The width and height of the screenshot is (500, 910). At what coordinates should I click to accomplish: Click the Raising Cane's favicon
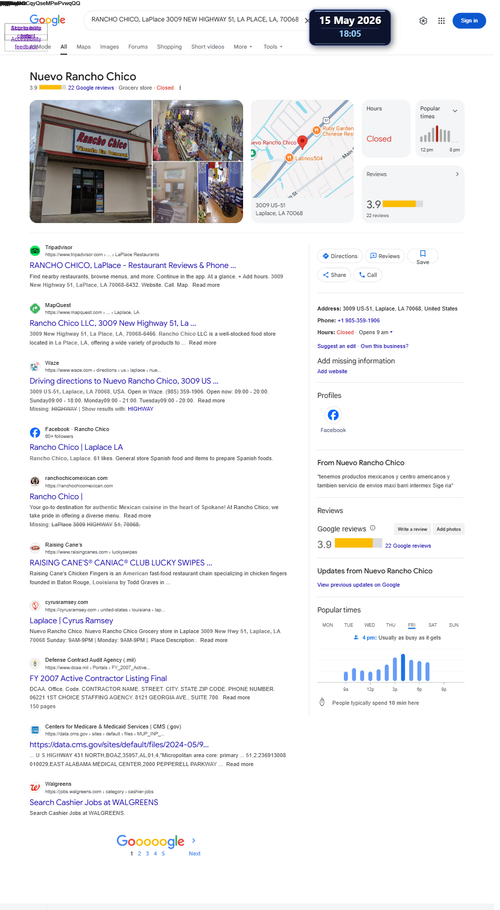(35, 547)
